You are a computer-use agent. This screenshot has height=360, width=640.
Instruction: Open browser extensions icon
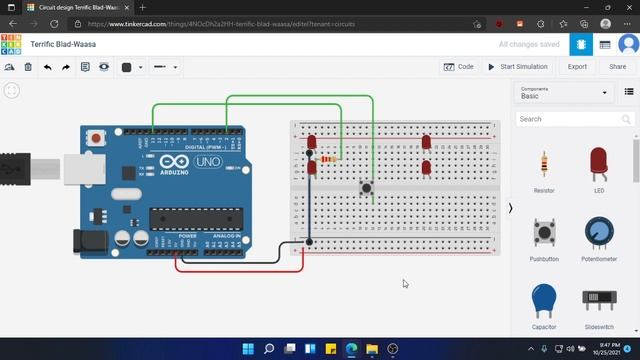tap(540, 24)
